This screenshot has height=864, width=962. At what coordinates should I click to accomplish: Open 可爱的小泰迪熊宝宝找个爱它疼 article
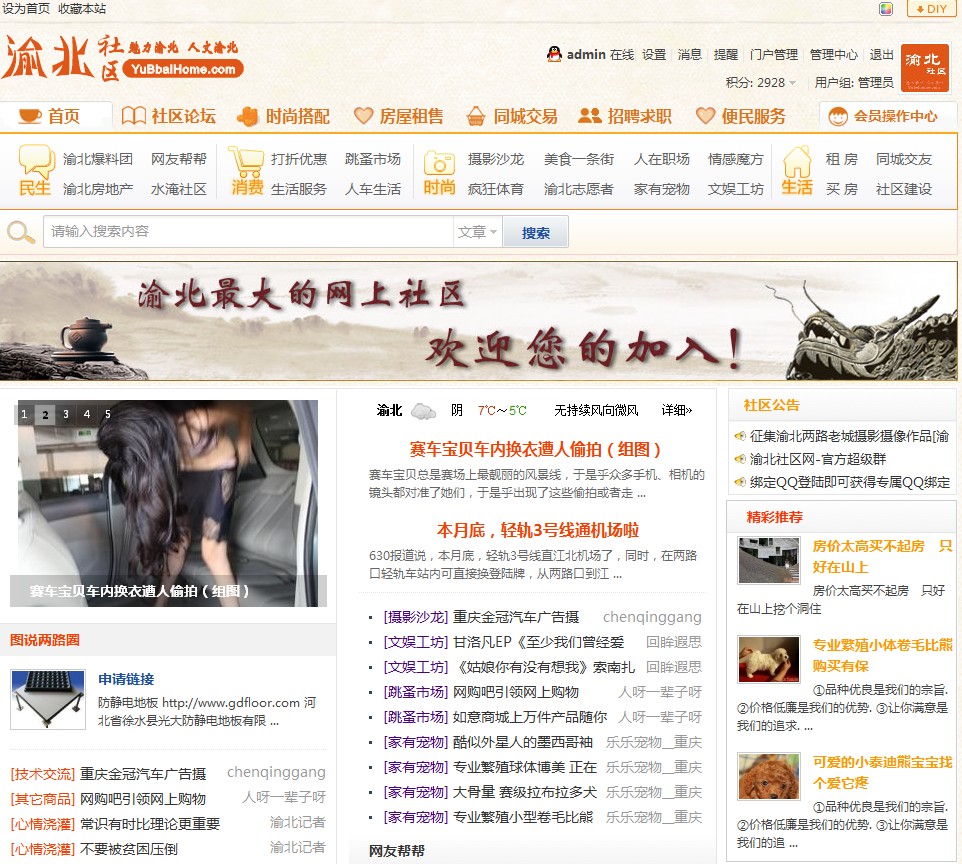(x=882, y=773)
